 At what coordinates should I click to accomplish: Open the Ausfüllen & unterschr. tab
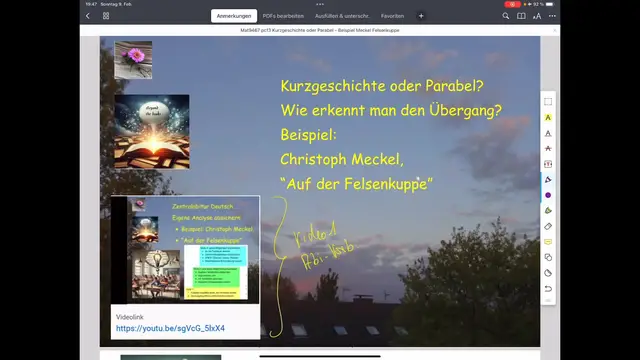point(342,16)
